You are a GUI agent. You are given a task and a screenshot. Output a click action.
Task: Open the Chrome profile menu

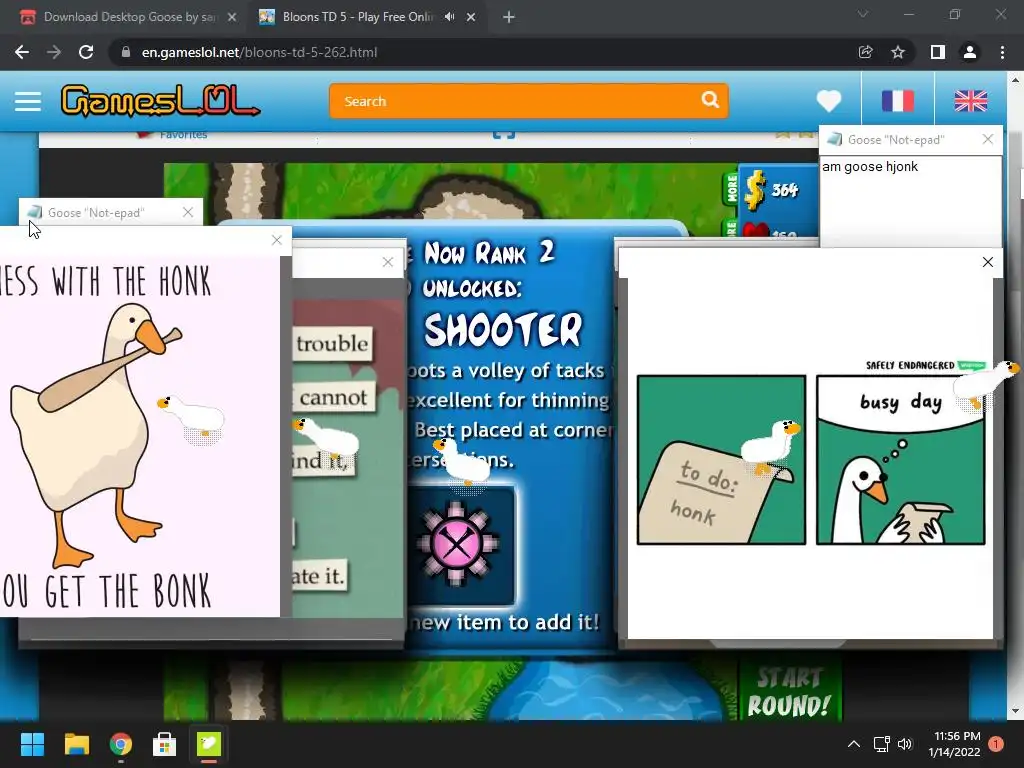pyautogui.click(x=970, y=52)
